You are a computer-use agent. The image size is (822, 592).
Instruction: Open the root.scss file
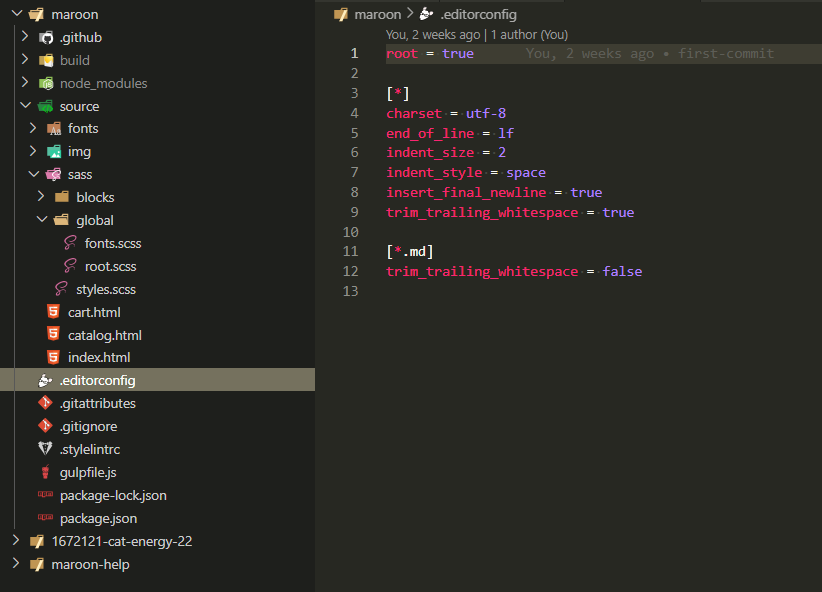110,266
